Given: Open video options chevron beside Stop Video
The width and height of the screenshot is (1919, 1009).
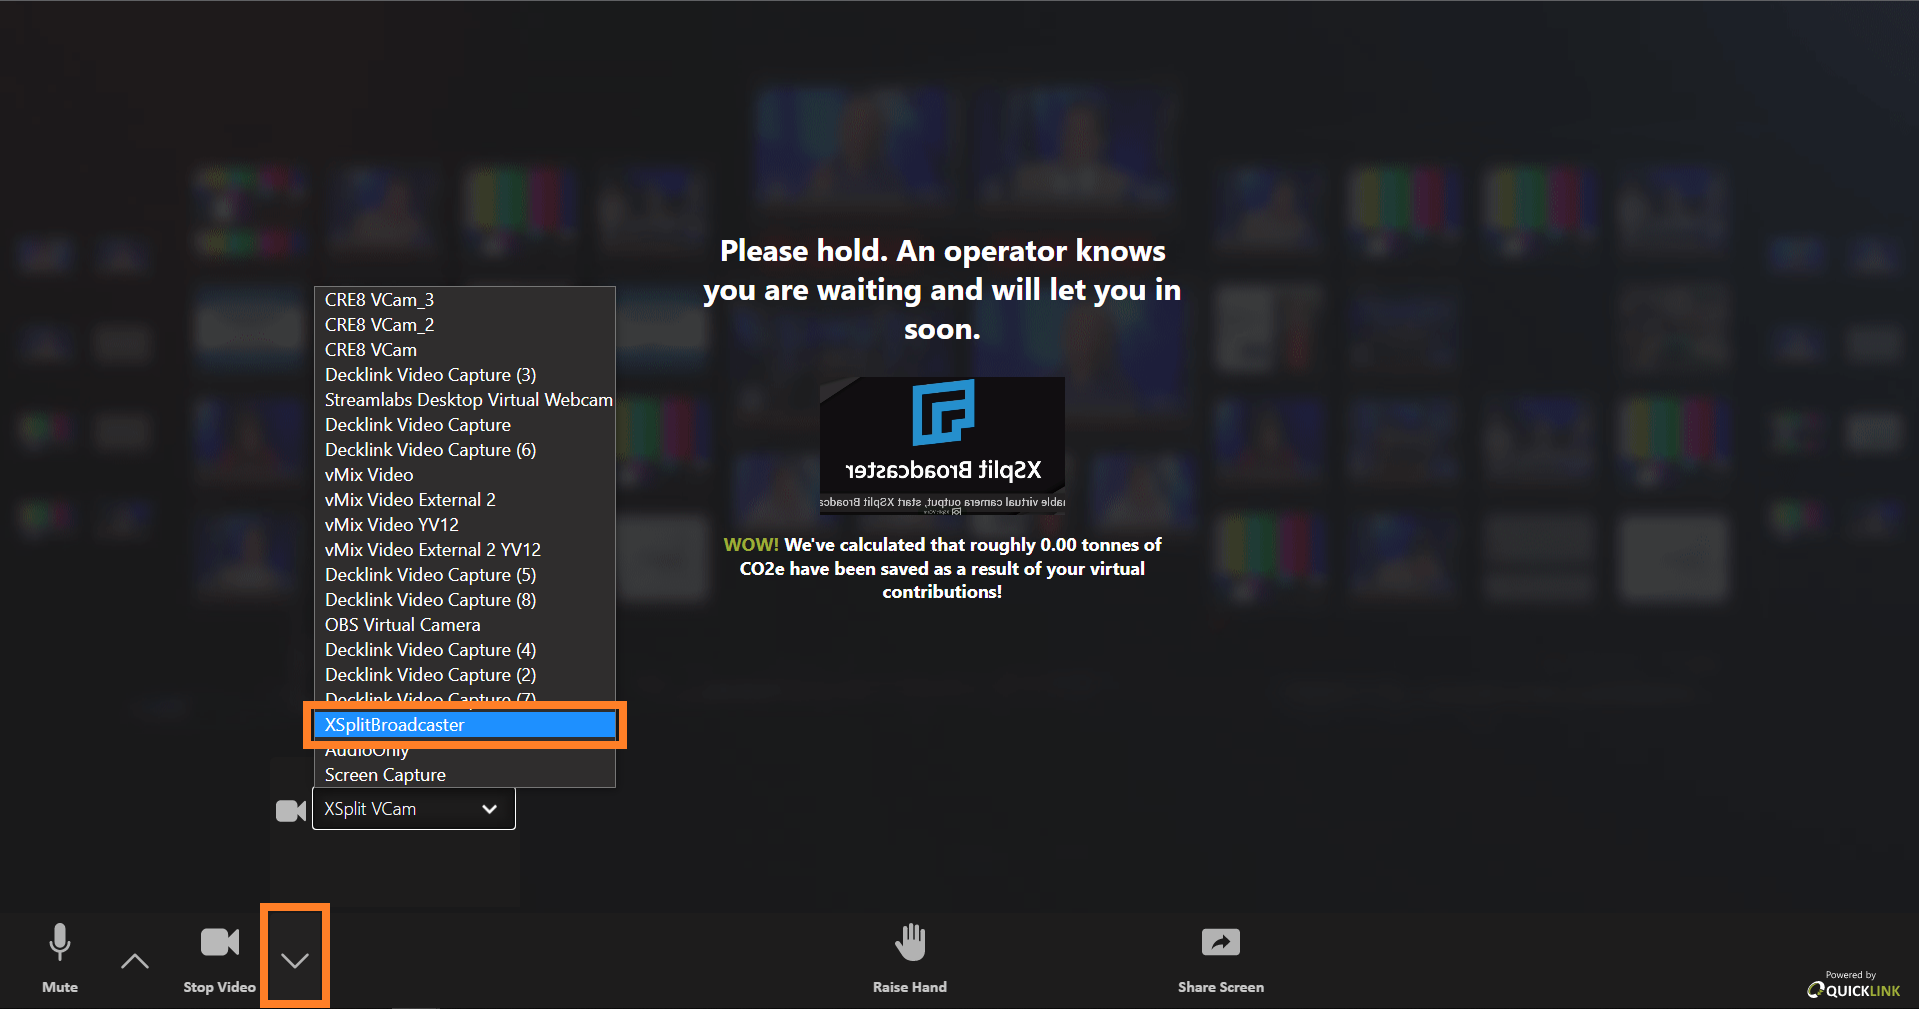Looking at the screenshot, I should [x=295, y=961].
